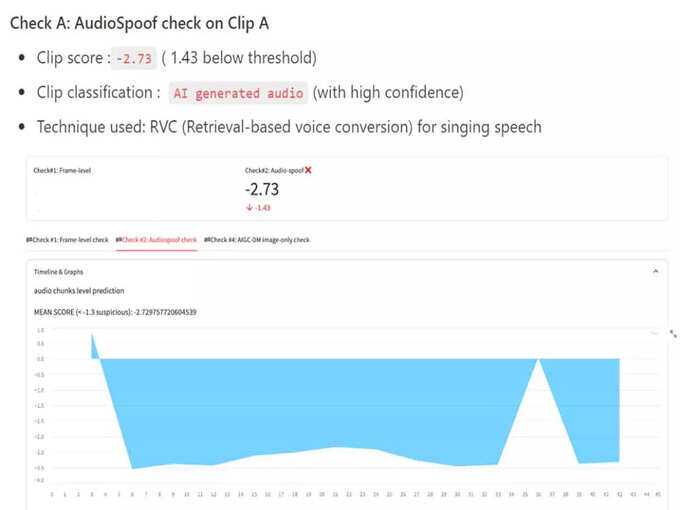This screenshot has height=510, width=680.
Task: Click the MEAN SCORE text line
Action: [115, 312]
